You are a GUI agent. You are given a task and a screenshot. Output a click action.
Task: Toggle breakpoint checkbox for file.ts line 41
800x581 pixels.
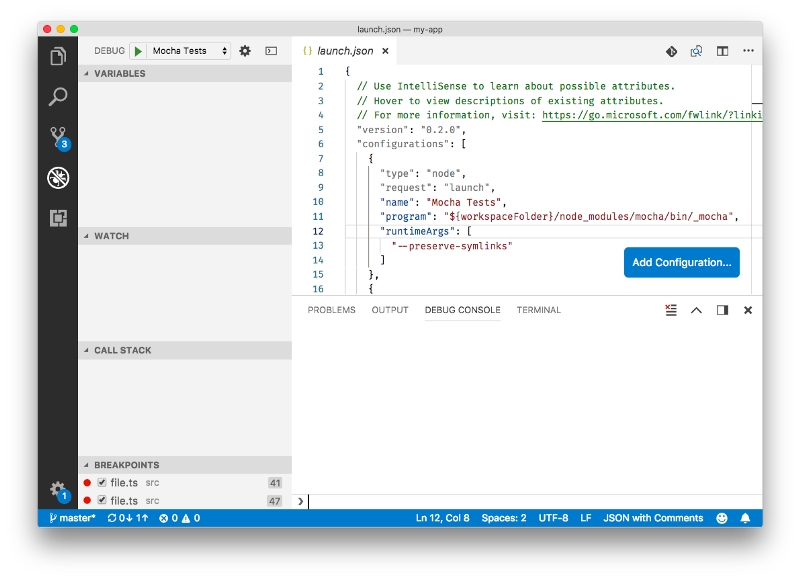[x=102, y=483]
